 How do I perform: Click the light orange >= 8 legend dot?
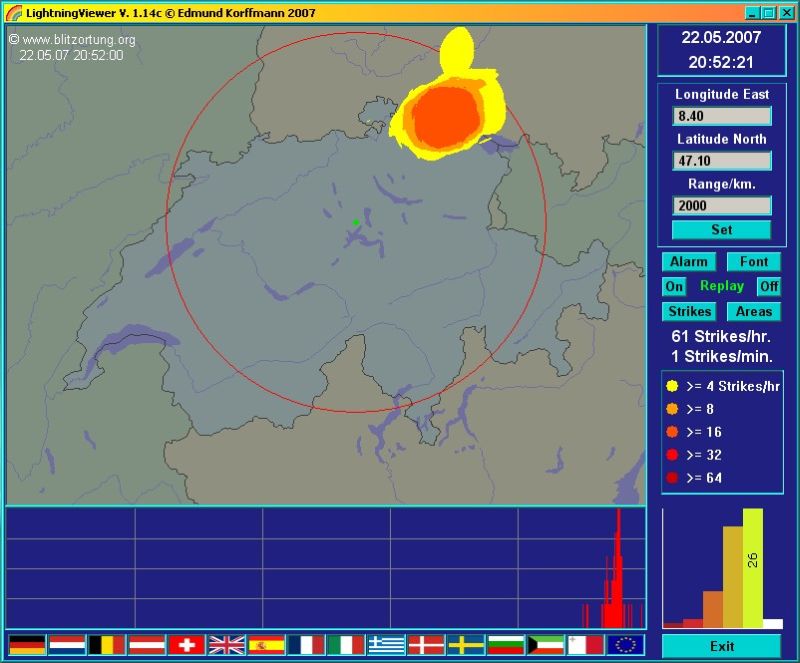coord(672,409)
